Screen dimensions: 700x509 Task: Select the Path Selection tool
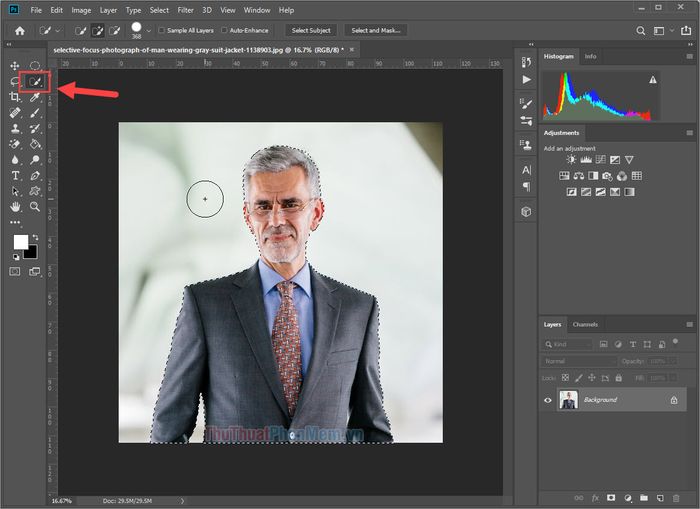(x=15, y=191)
